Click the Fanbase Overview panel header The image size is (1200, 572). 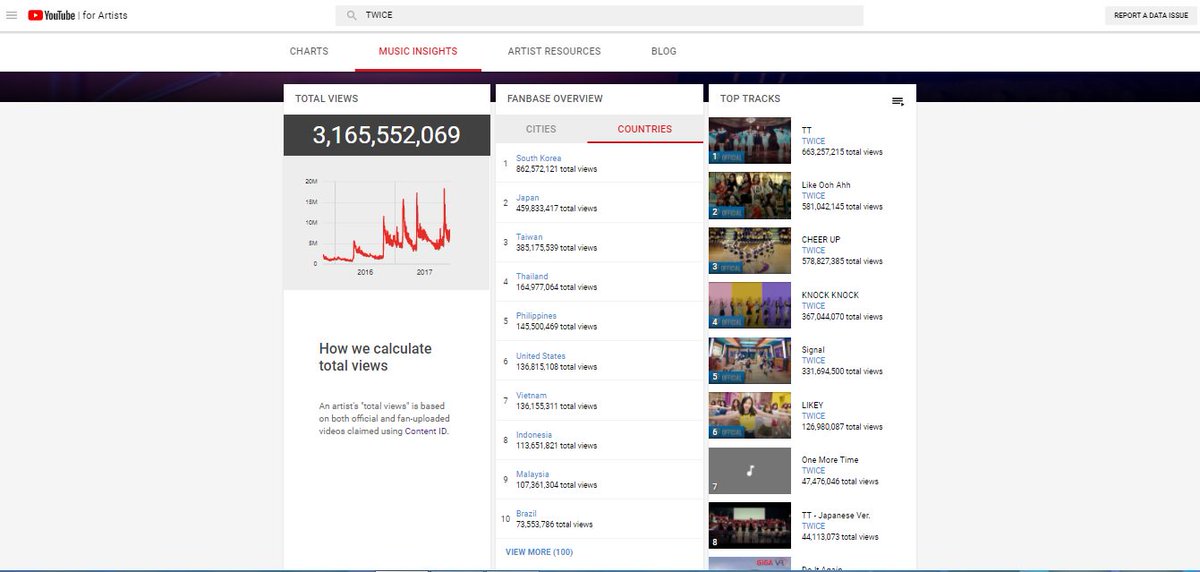pyautogui.click(x=555, y=99)
